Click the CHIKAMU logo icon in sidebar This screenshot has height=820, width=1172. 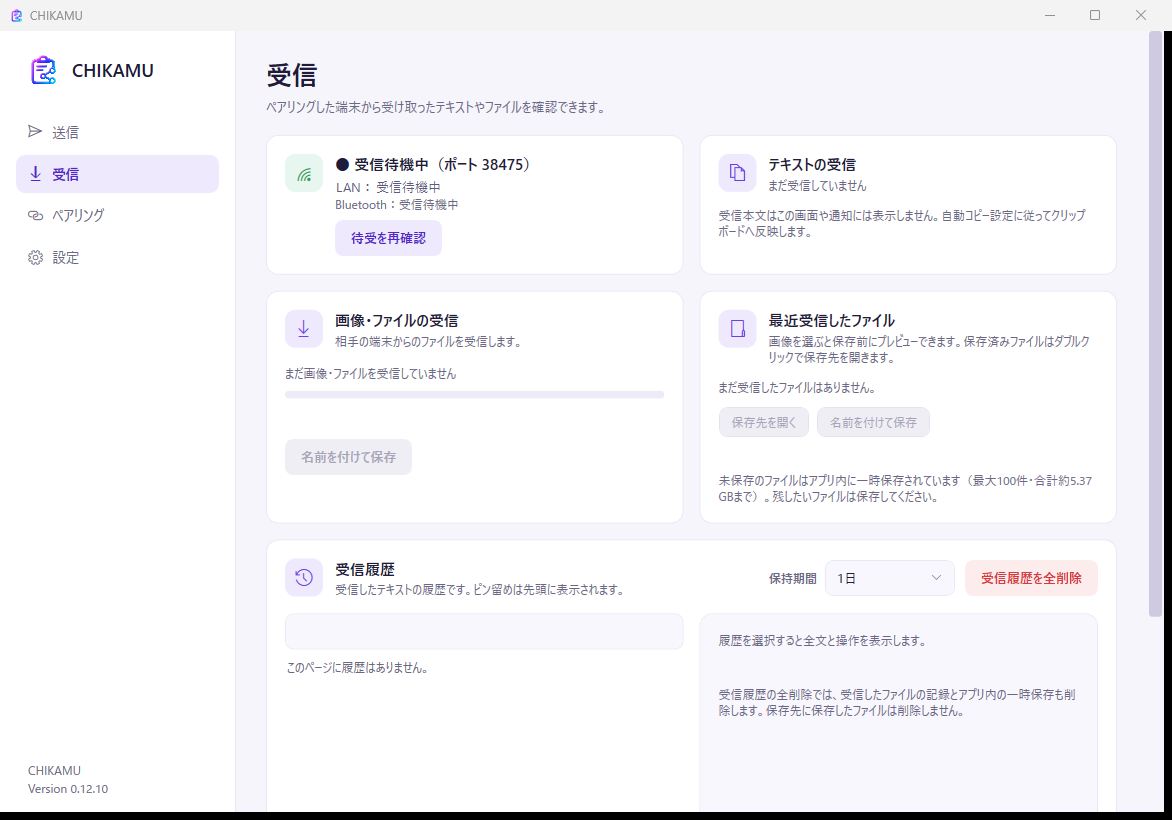click(43, 70)
